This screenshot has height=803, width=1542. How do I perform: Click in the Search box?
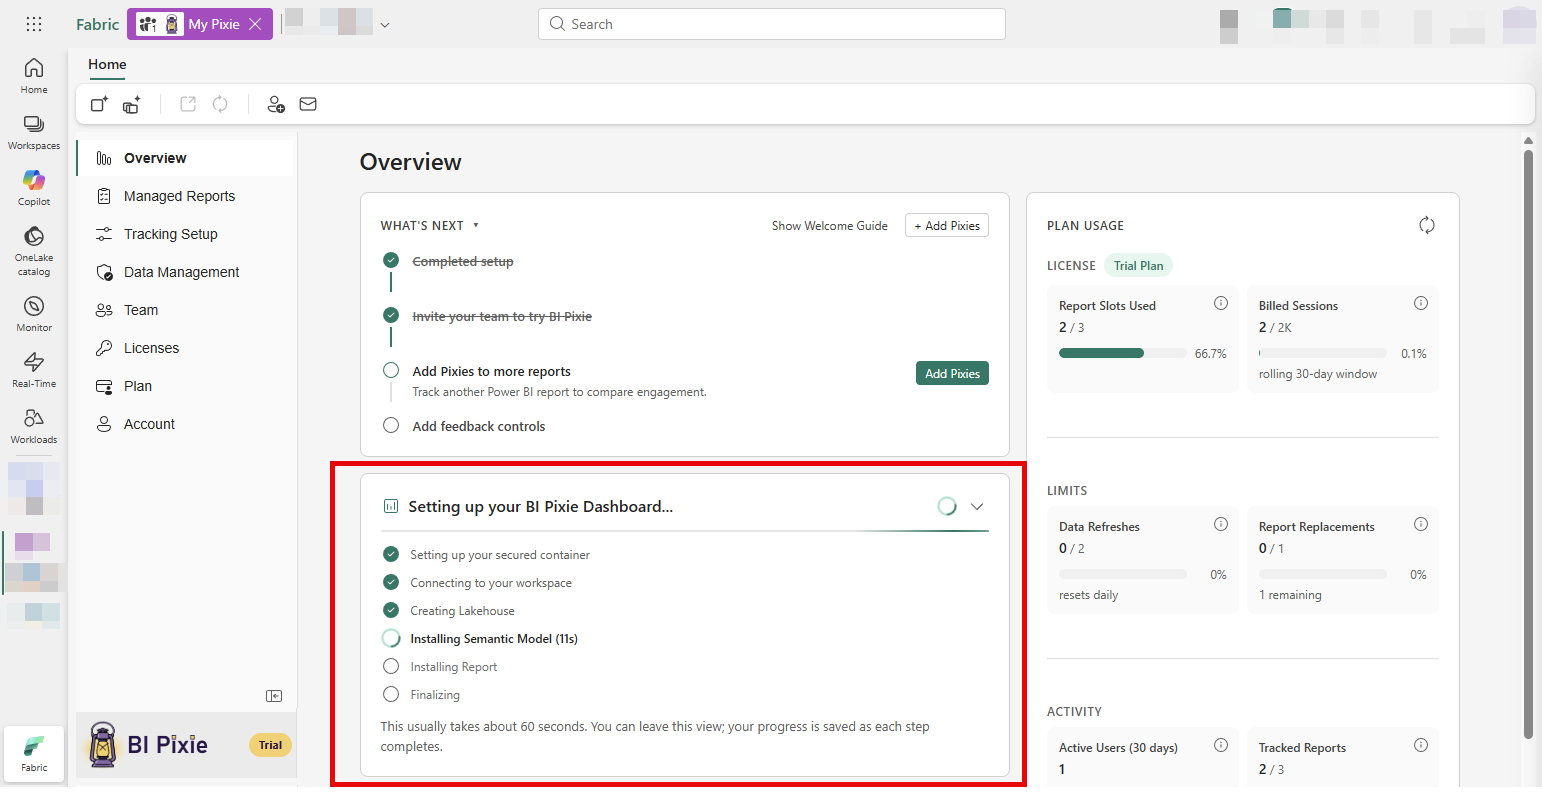[x=771, y=24]
